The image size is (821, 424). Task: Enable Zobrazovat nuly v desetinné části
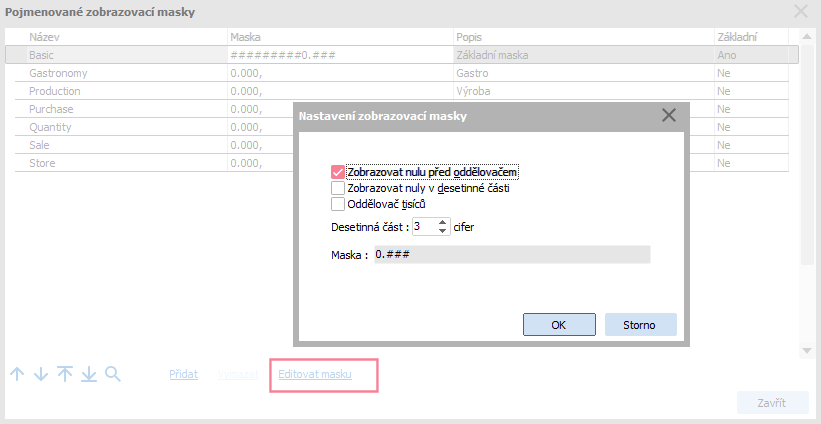coord(337,188)
